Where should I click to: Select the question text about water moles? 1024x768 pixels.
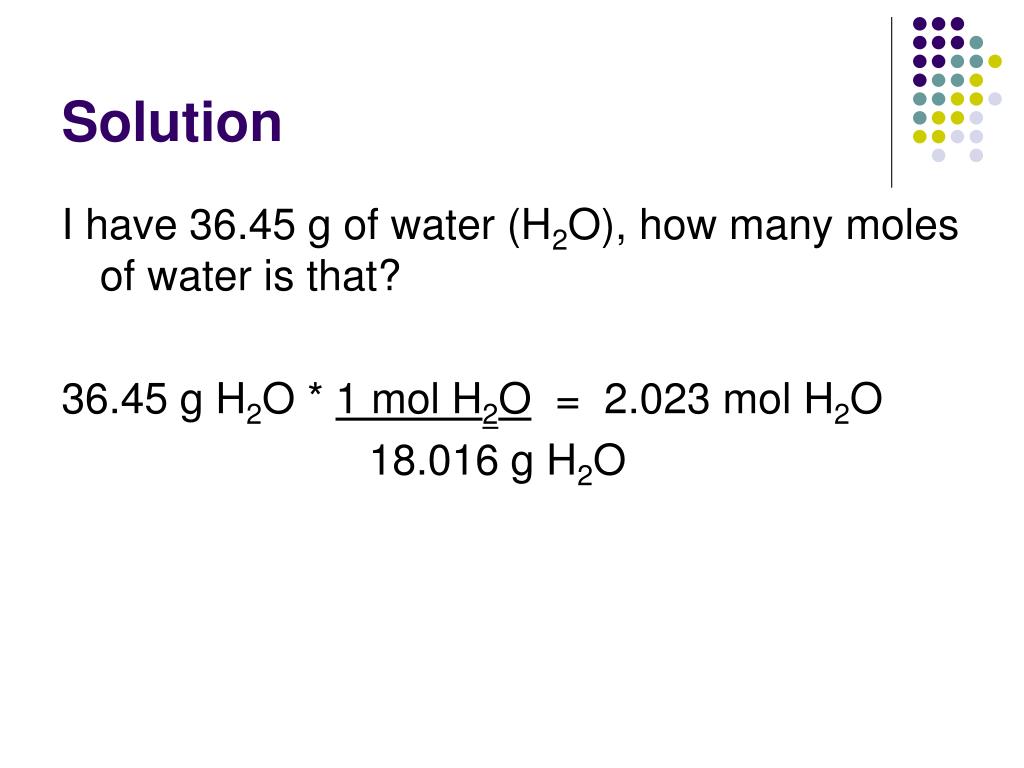510,251
